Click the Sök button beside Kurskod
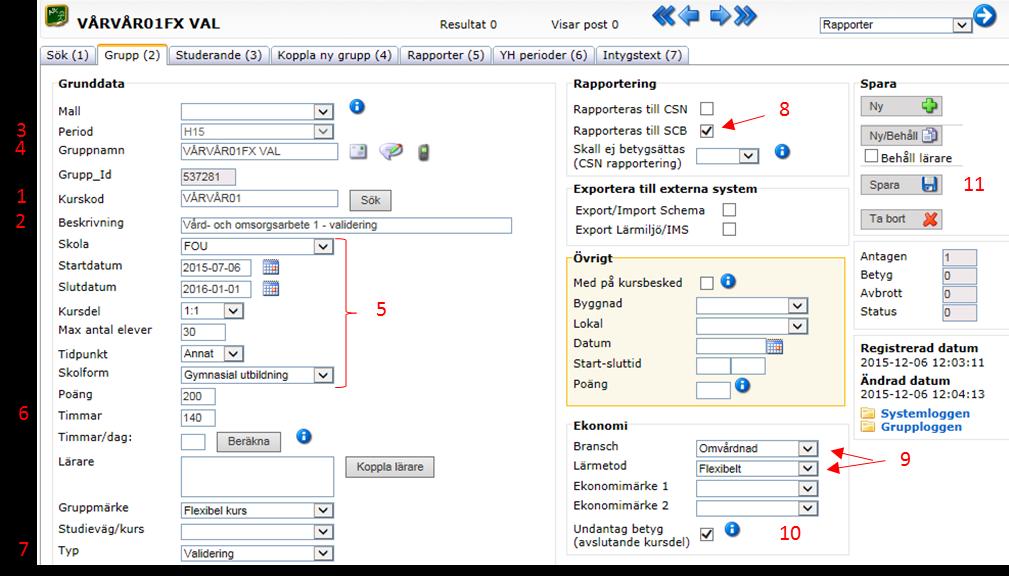Screen dimensions: 1009x576 (x=370, y=200)
